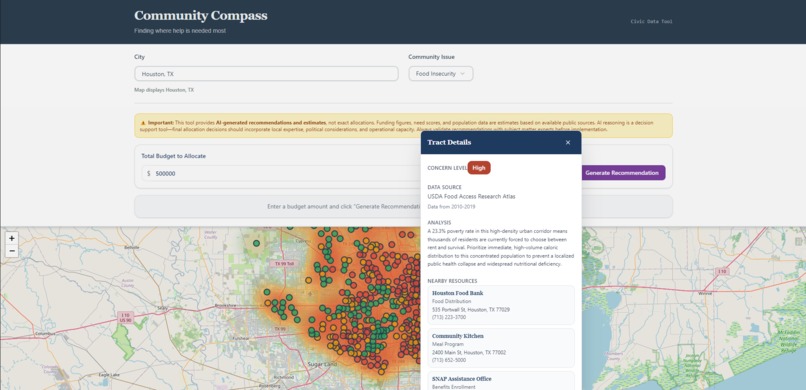Click the warning icon in the notice banner
The image size is (806, 390).
click(x=143, y=123)
